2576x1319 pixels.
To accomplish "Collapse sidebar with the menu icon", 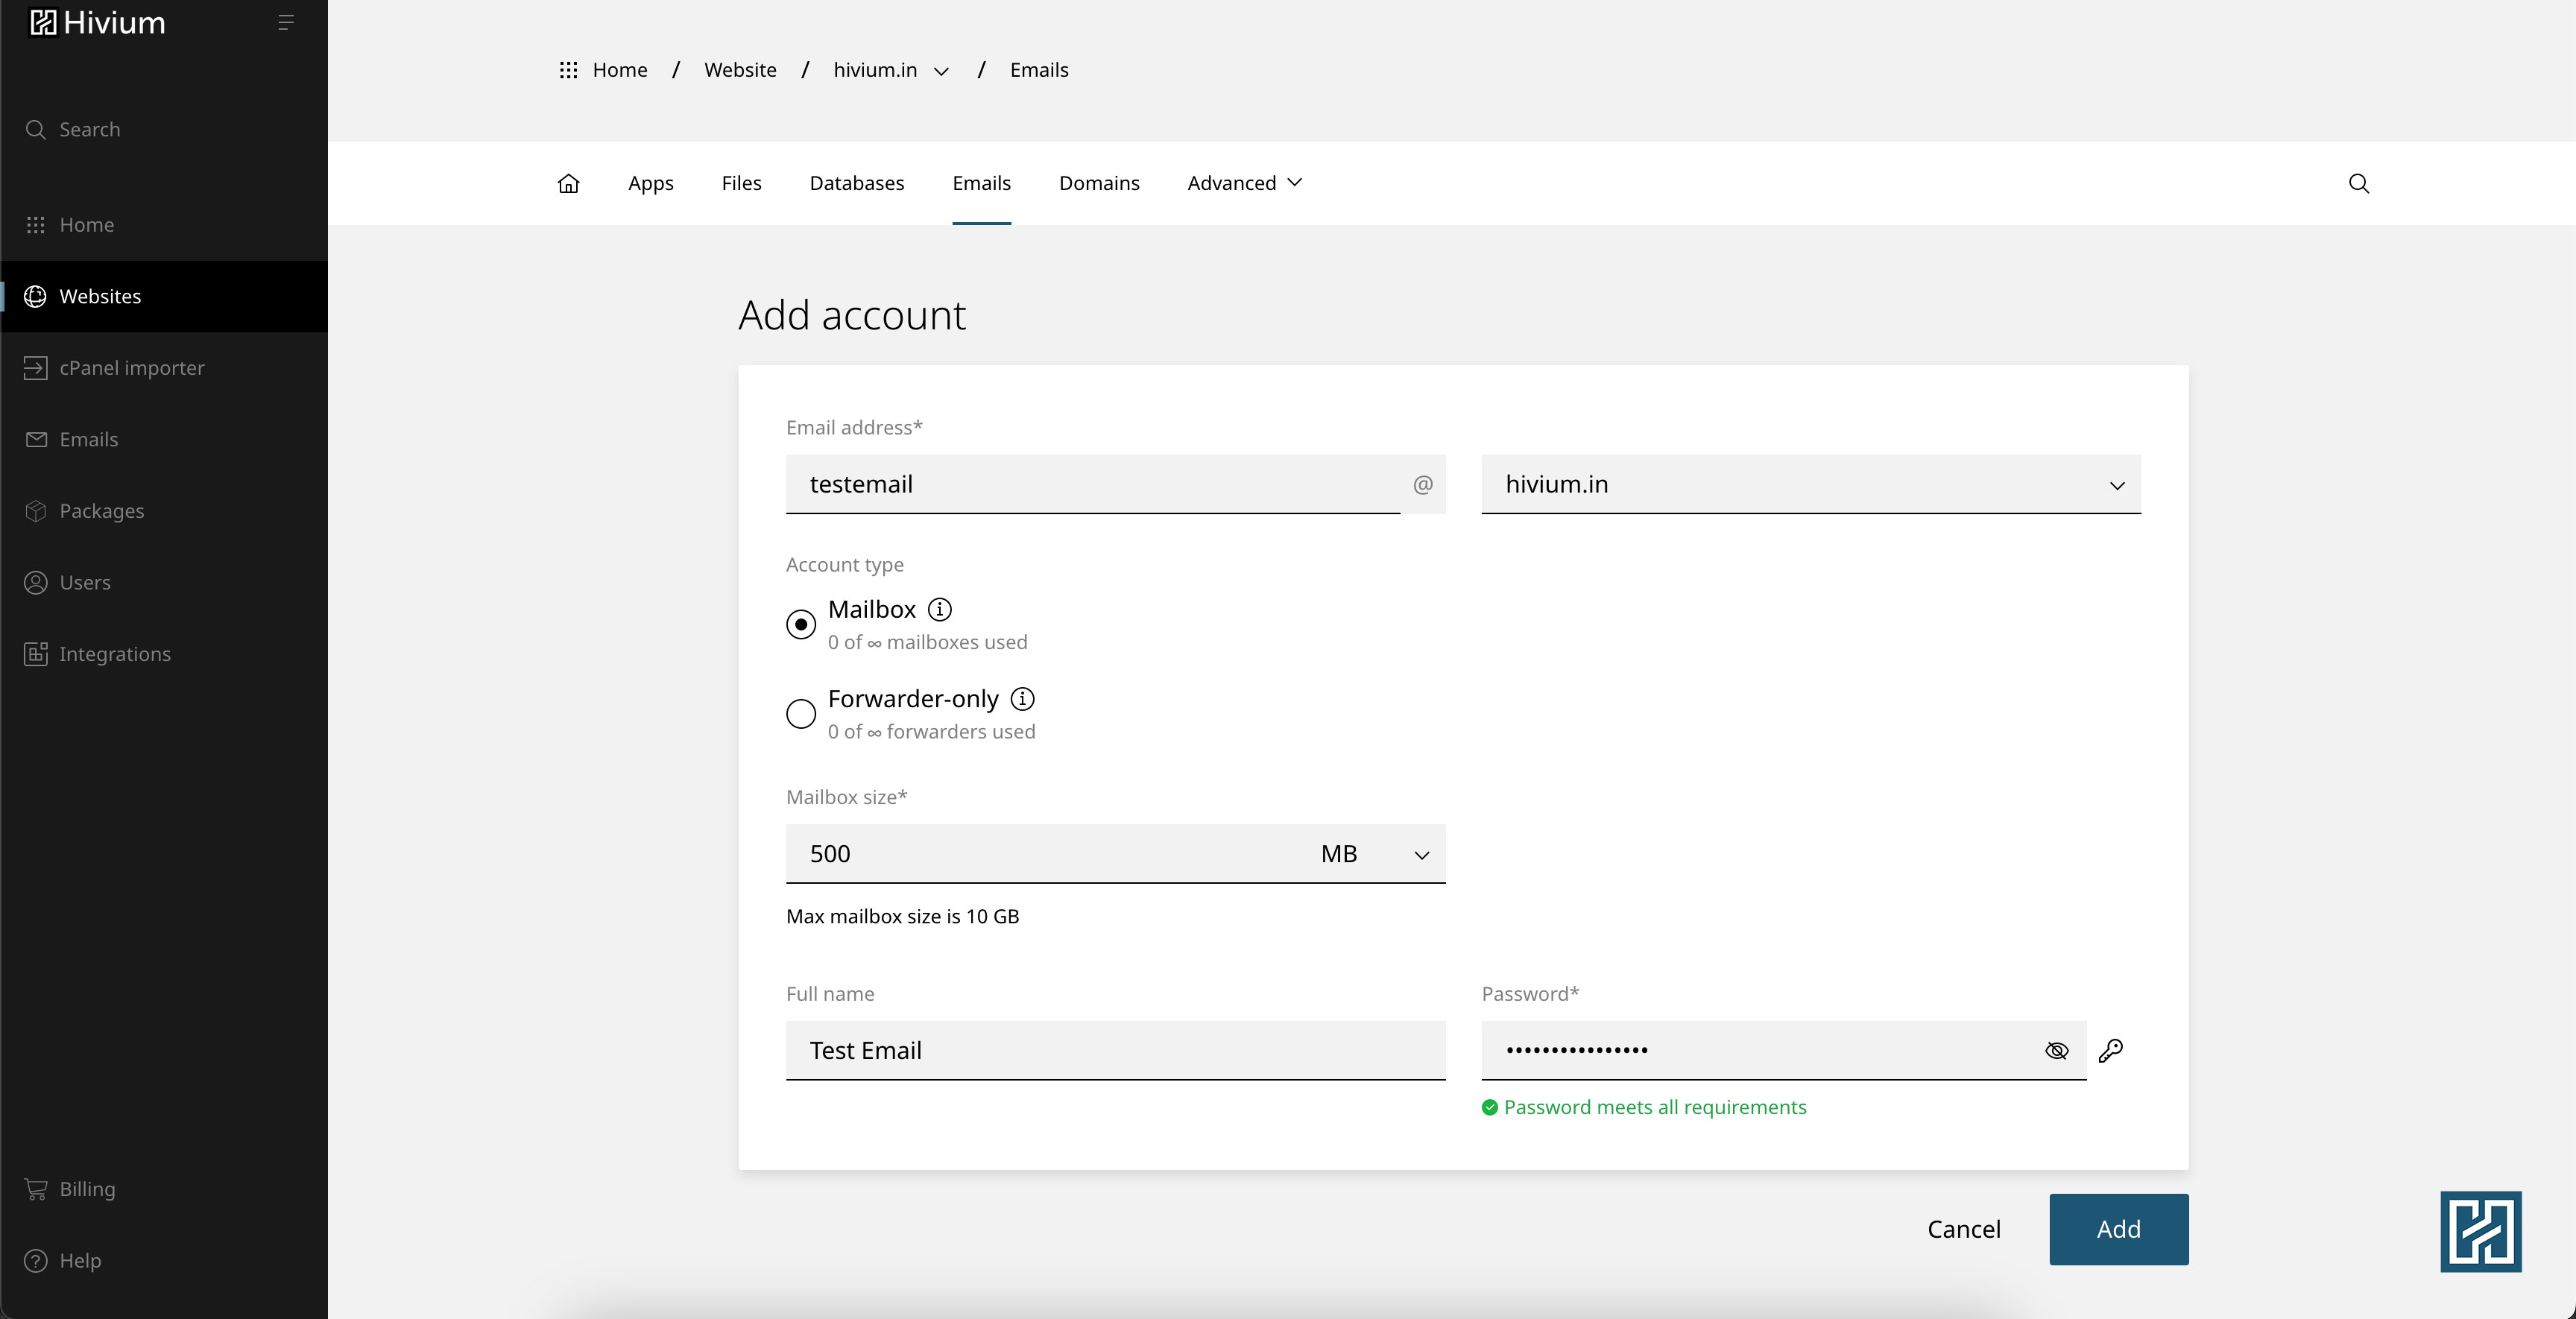I will tap(285, 22).
